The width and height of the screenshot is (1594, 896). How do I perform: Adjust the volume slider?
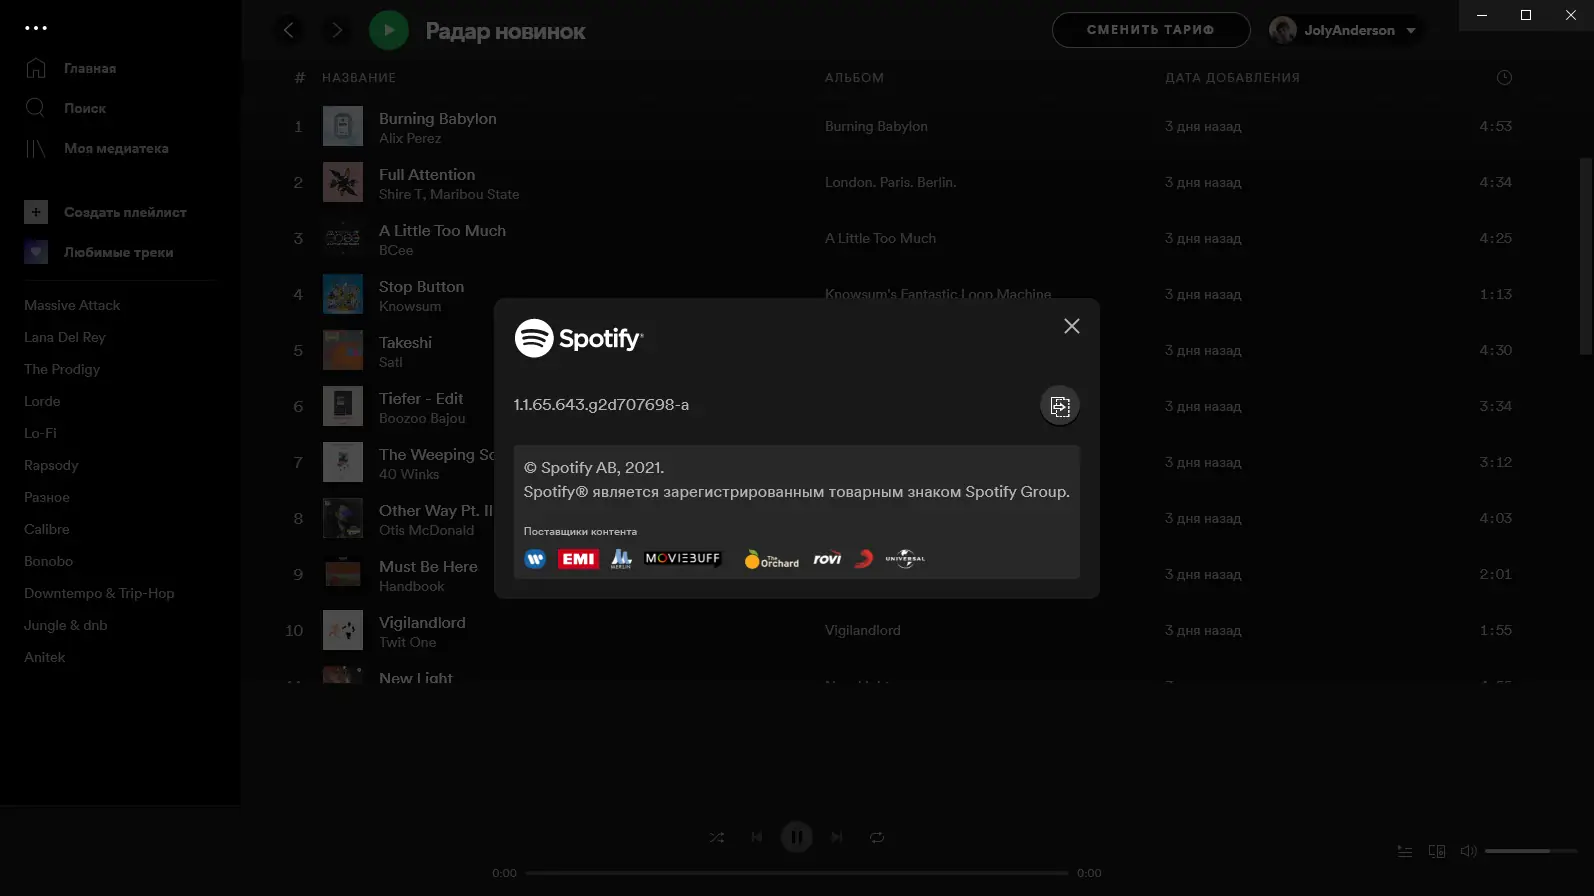tap(1530, 851)
